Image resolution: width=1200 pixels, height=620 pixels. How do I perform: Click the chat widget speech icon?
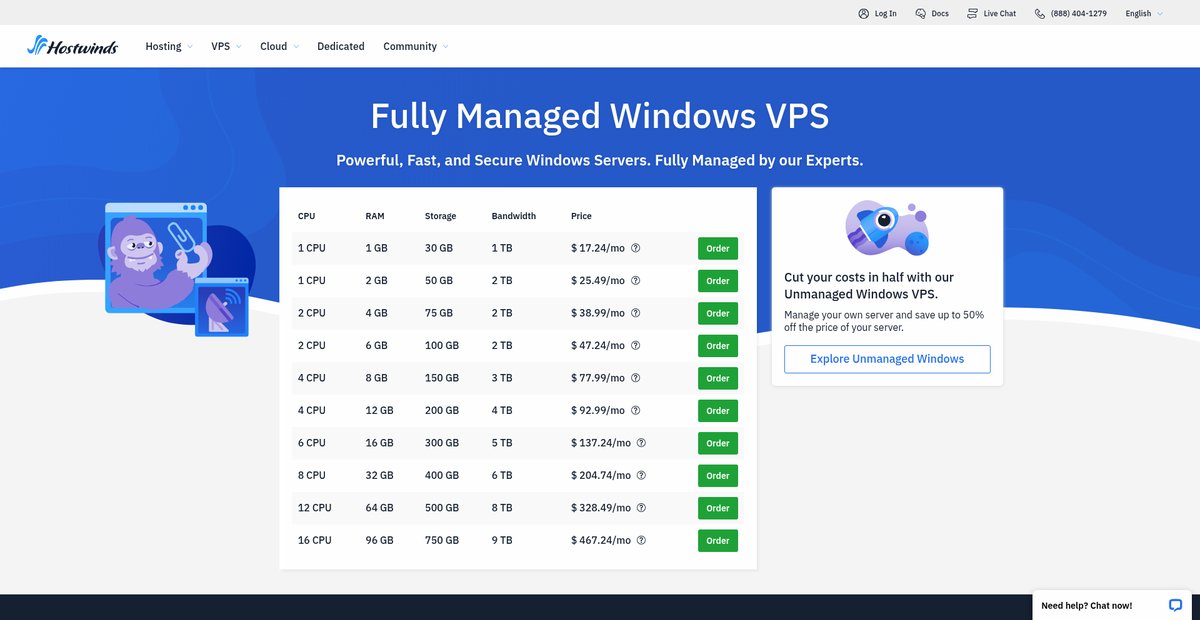(1175, 605)
